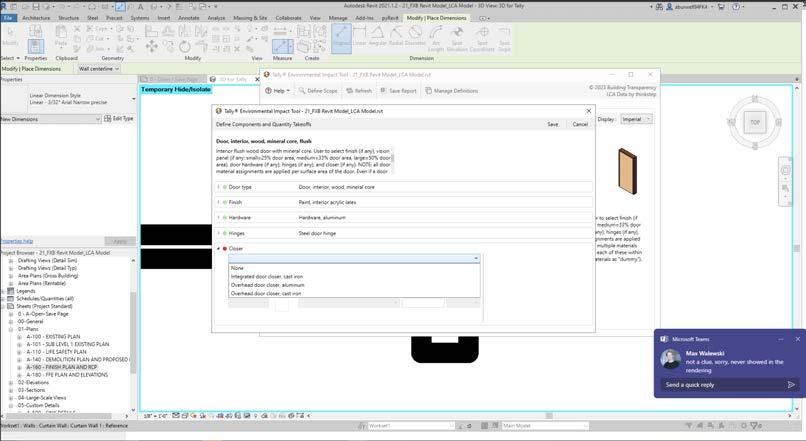Click Edit Type in Properties panel
806x441 pixels.
(119, 119)
